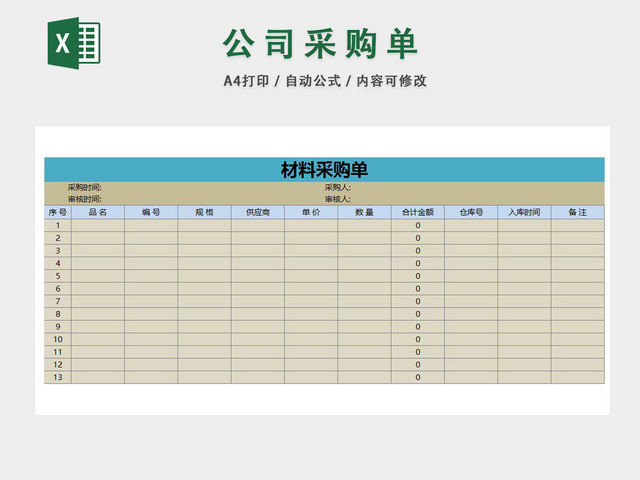Select the 供应商 column header
This screenshot has width=640, height=480.
[x=258, y=212]
